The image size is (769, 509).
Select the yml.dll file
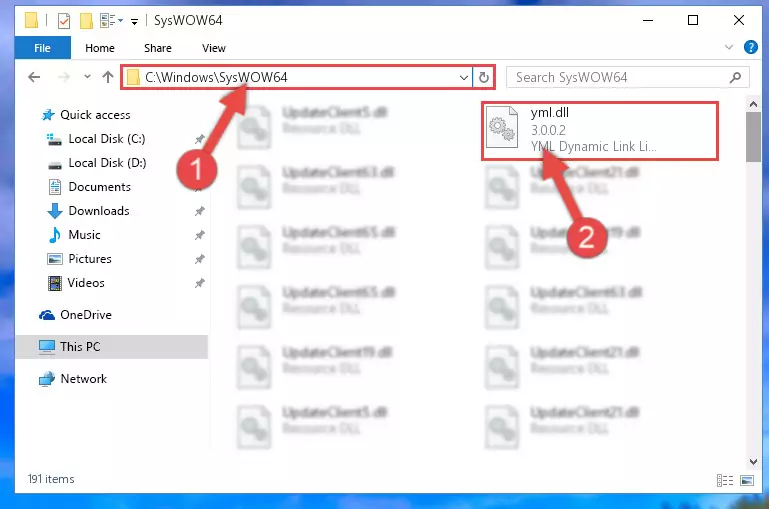click(600, 131)
